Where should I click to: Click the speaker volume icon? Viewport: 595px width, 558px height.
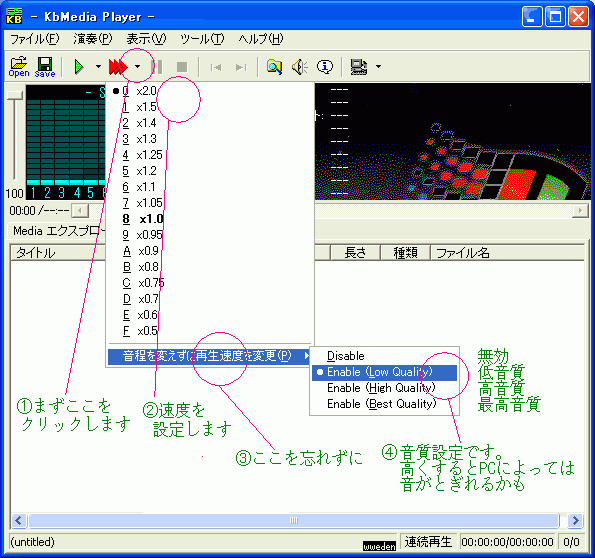pyautogui.click(x=300, y=67)
